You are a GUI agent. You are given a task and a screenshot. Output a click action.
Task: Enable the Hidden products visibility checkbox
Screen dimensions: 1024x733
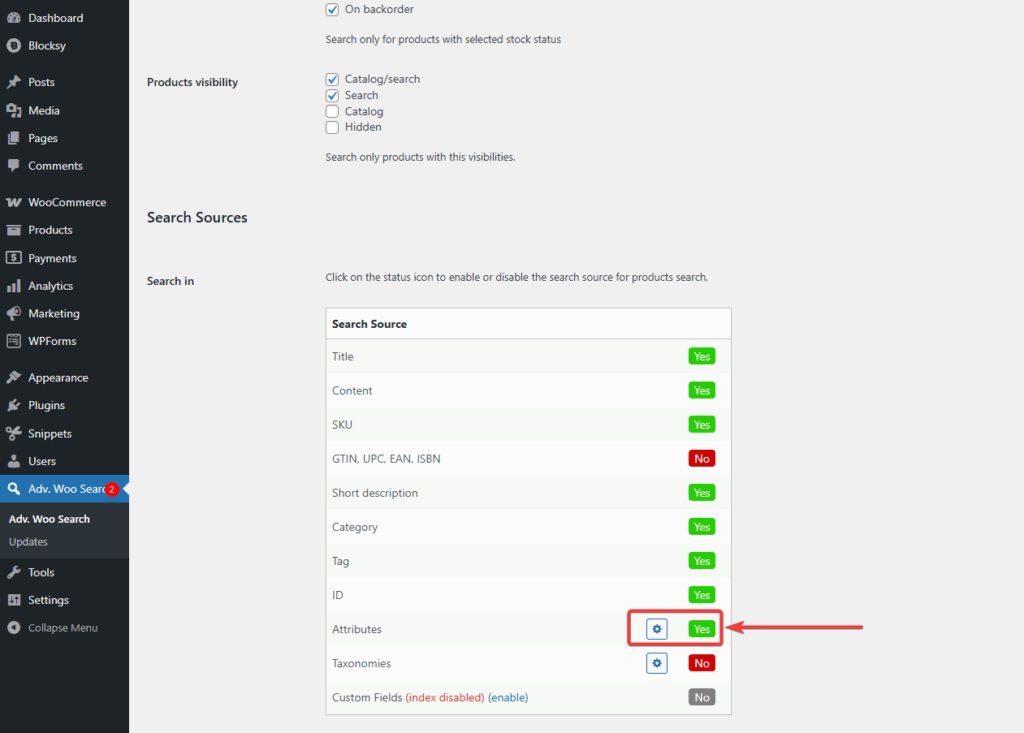tap(331, 127)
